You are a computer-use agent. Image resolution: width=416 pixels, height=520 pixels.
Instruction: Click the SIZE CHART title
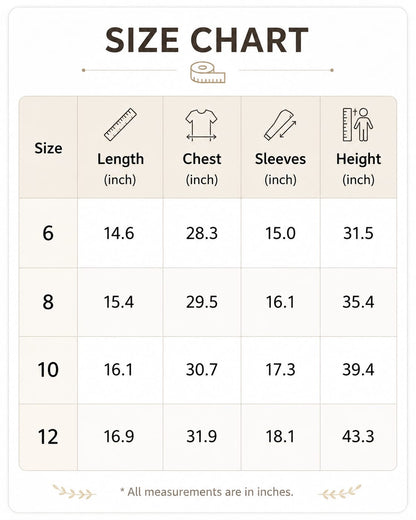point(207,40)
